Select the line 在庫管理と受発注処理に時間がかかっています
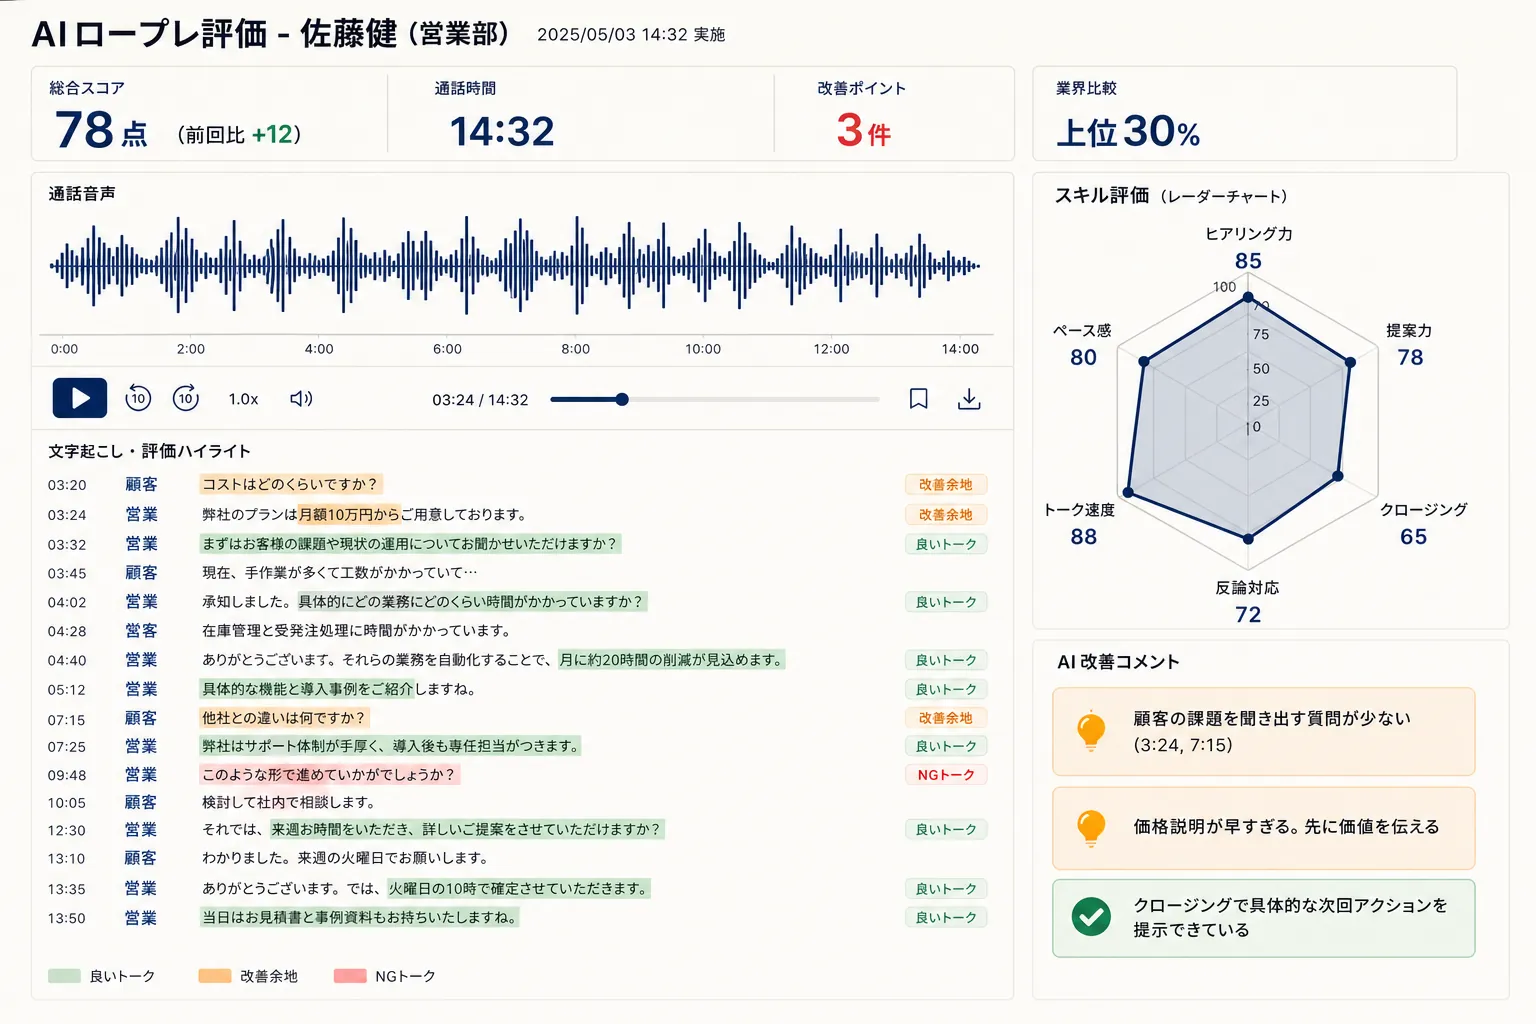The image size is (1536, 1024). [358, 631]
